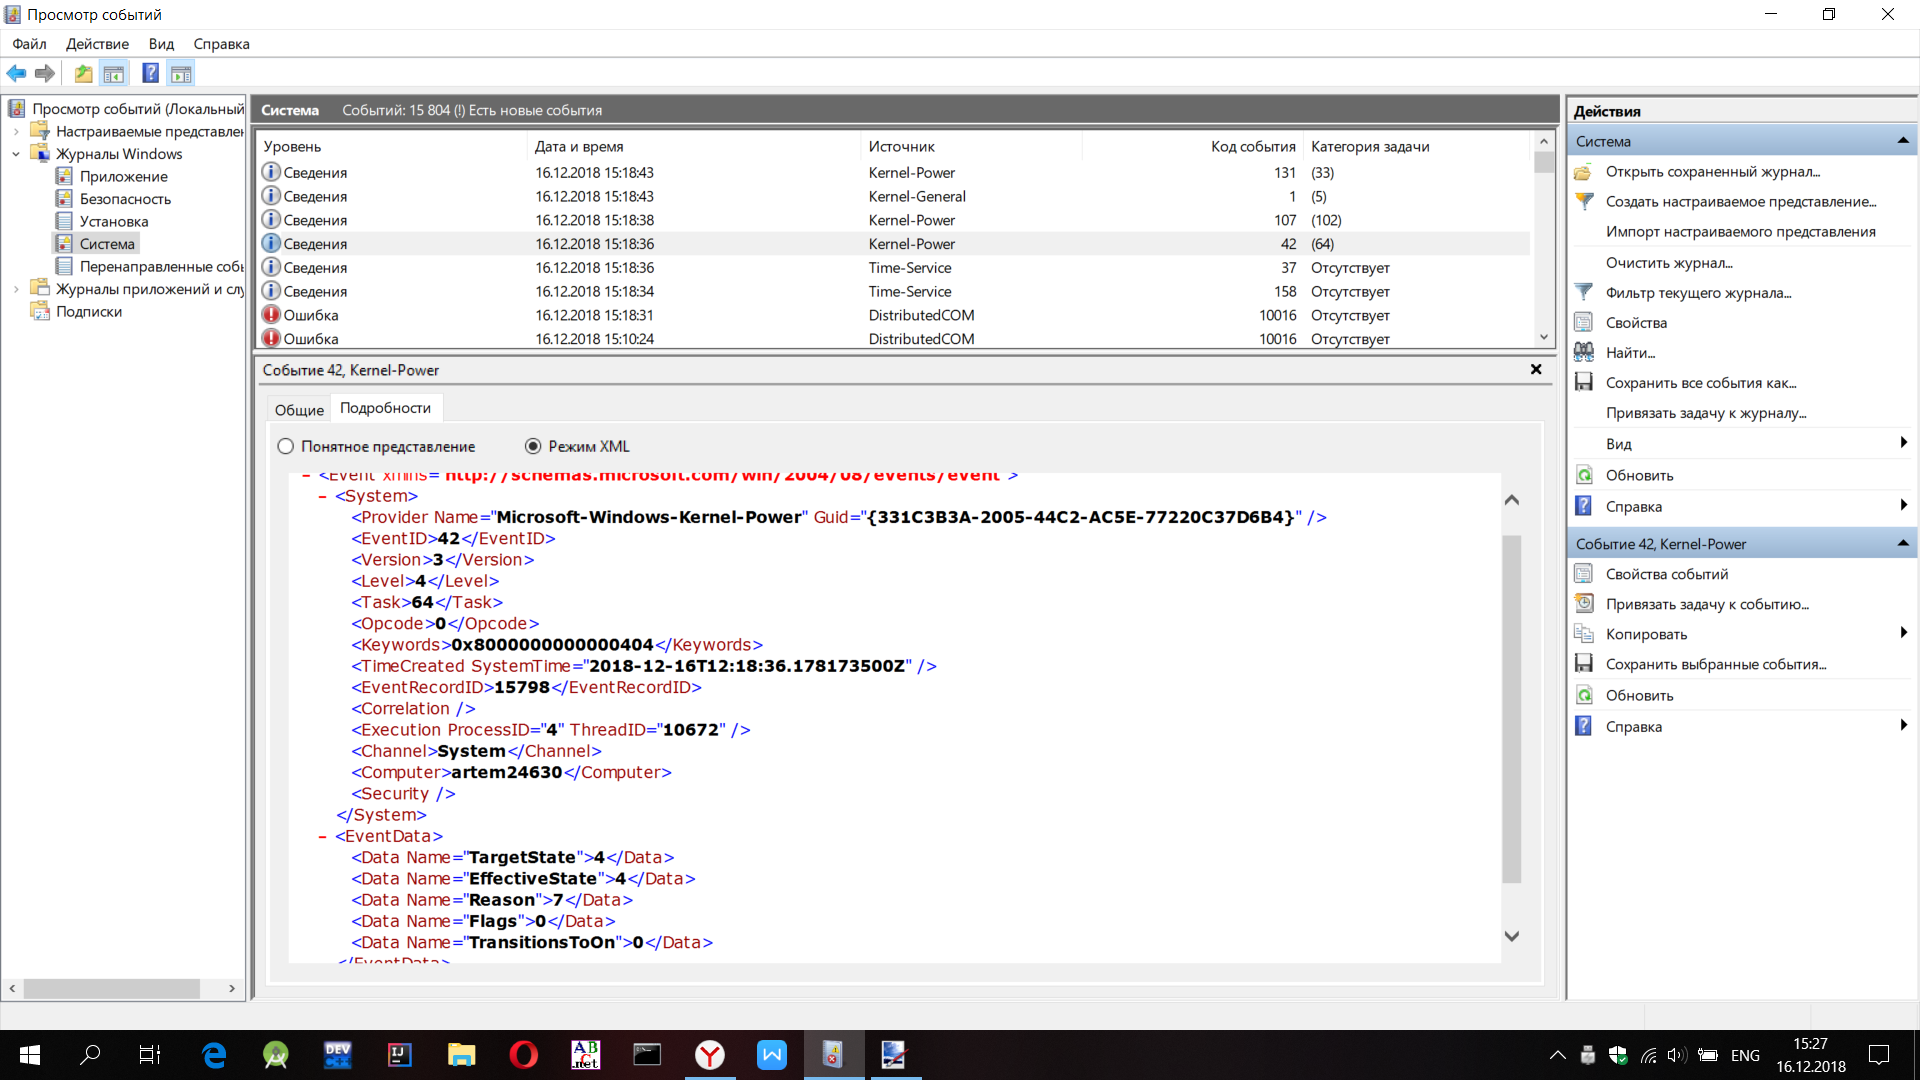Open File Explorer from the taskbar
This screenshot has height=1080, width=1920.
[461, 1055]
